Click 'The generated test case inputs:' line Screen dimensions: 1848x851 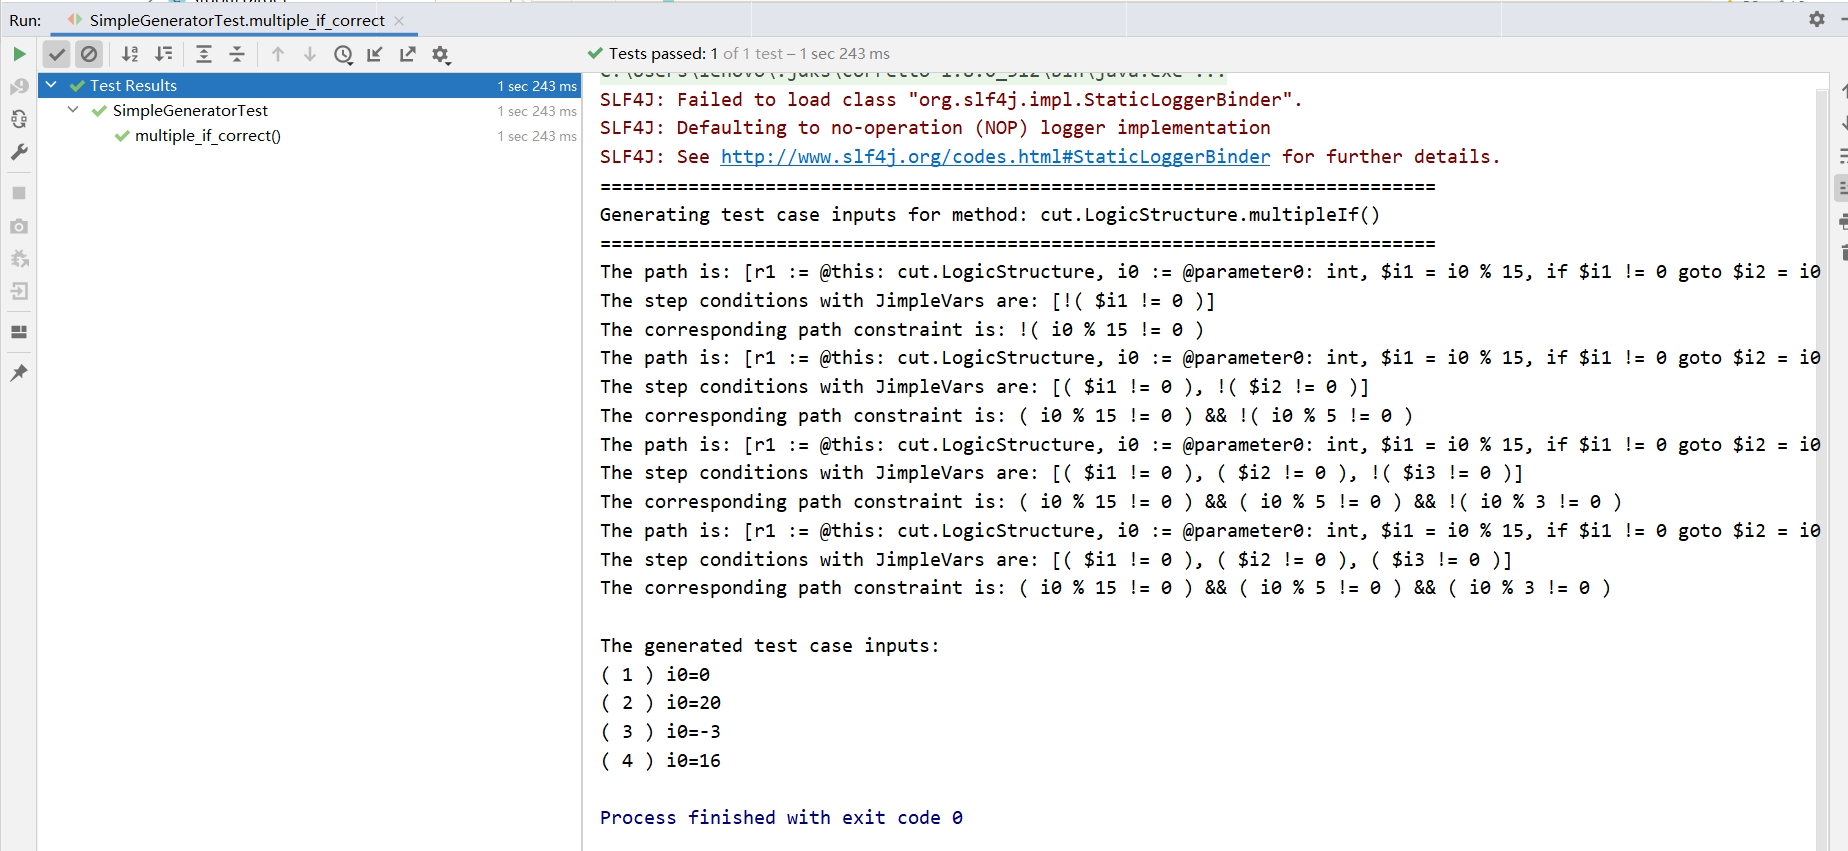[x=770, y=645]
